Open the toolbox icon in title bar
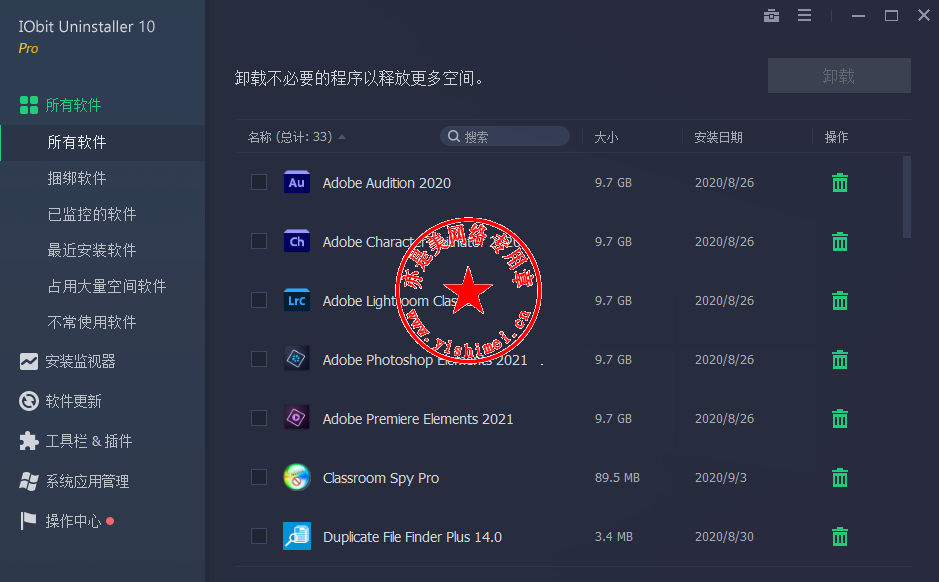This screenshot has width=939, height=582. click(x=771, y=16)
